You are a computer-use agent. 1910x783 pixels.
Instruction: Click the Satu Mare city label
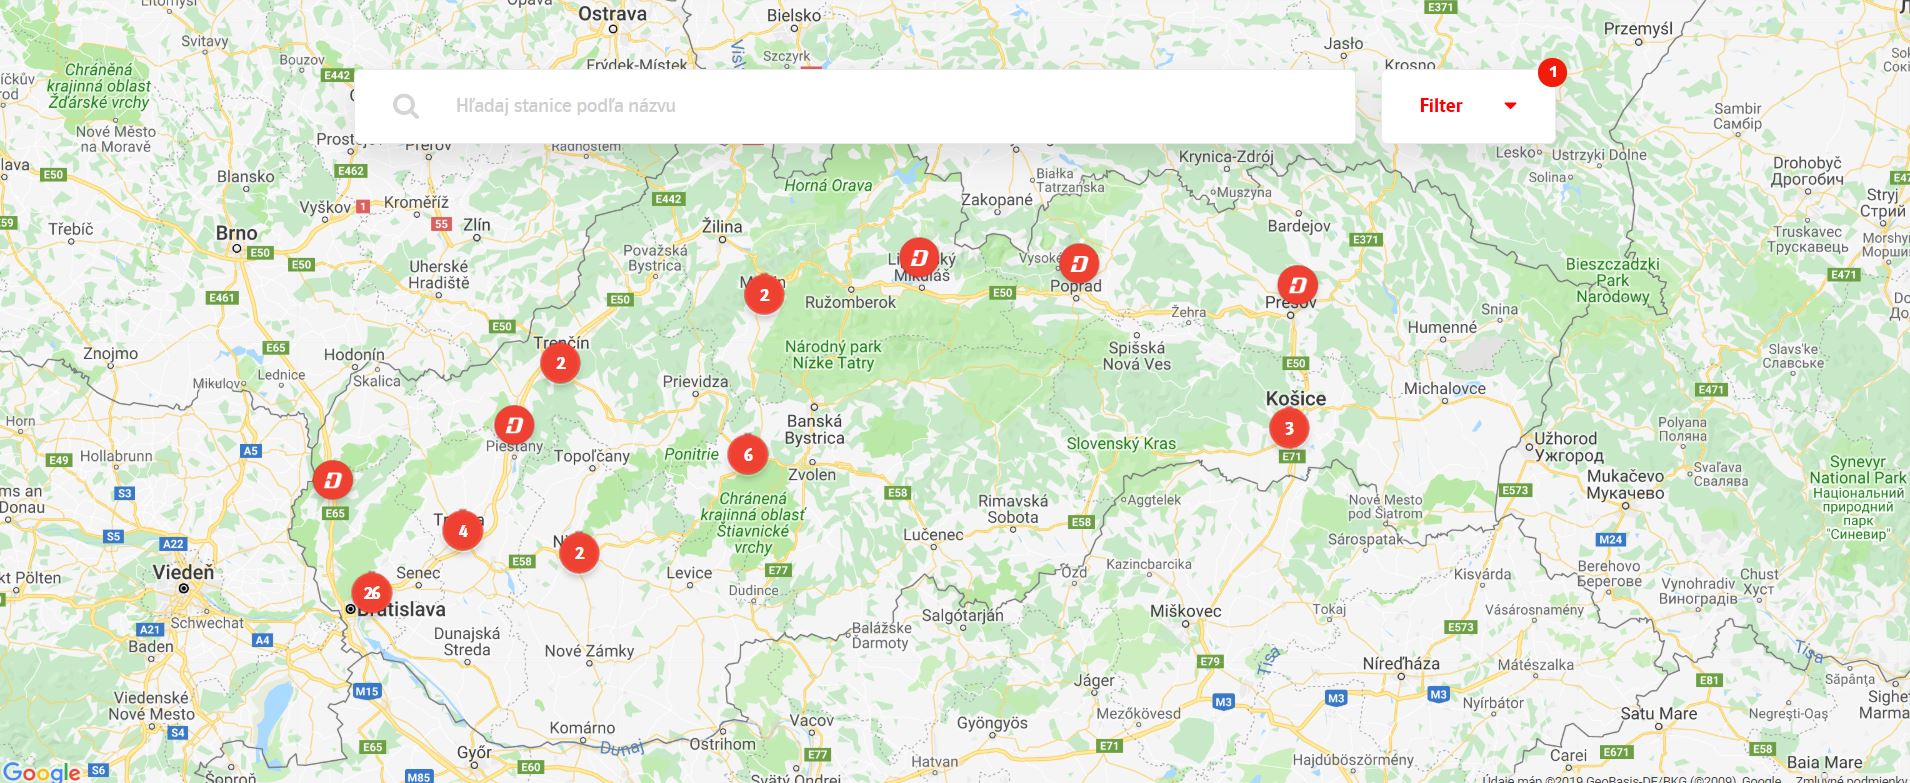pos(1659,713)
